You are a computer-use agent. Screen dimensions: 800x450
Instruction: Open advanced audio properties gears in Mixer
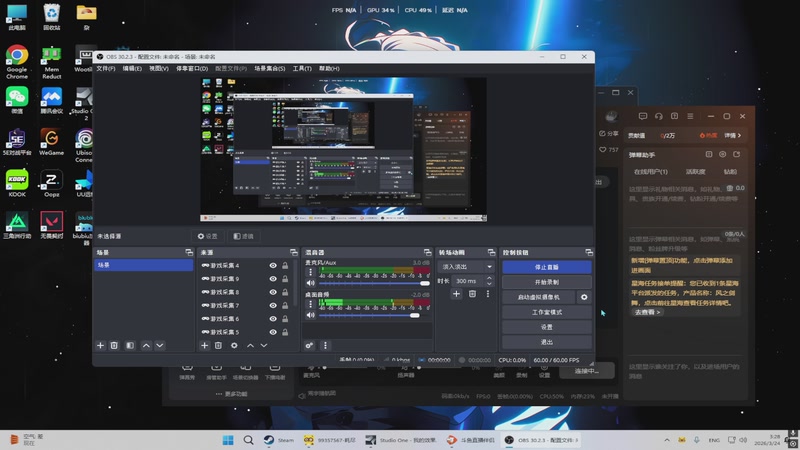(x=309, y=345)
